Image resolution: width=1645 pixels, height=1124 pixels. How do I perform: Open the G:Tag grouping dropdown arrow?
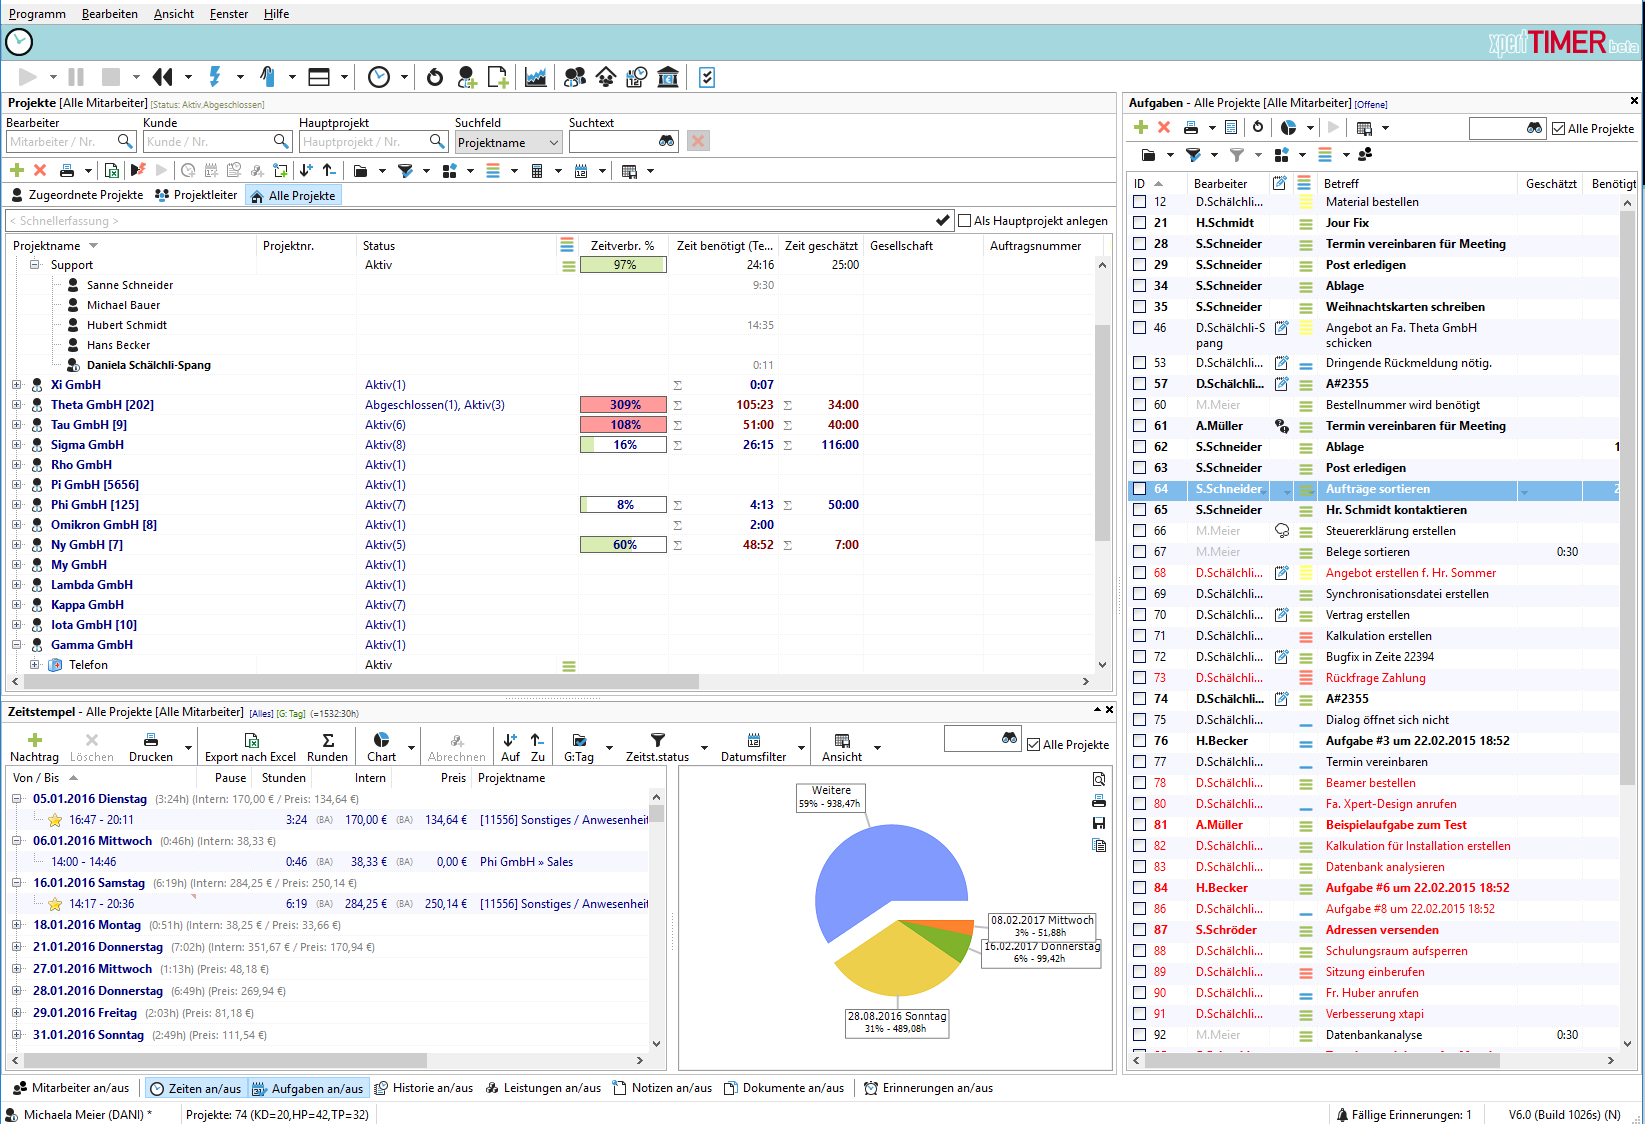pos(609,748)
